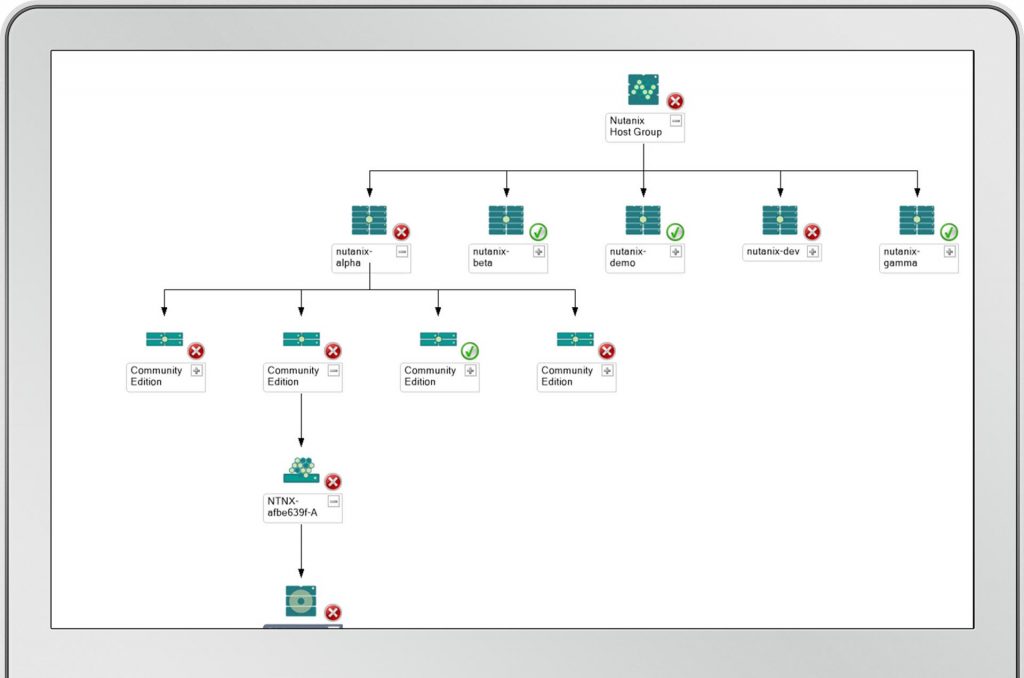Select the NTNX-afbe639f-A VM icon
1024x678 pixels.
click(301, 470)
